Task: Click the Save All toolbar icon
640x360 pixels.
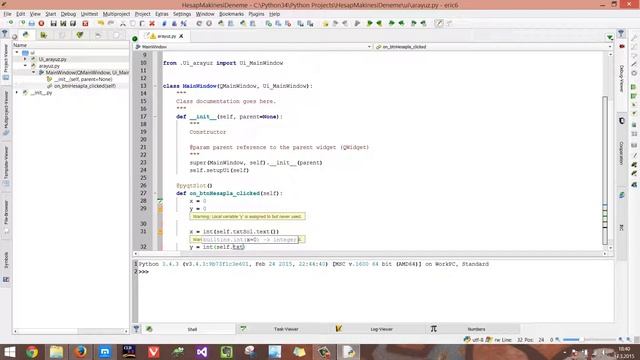Action: [x=73, y=23]
